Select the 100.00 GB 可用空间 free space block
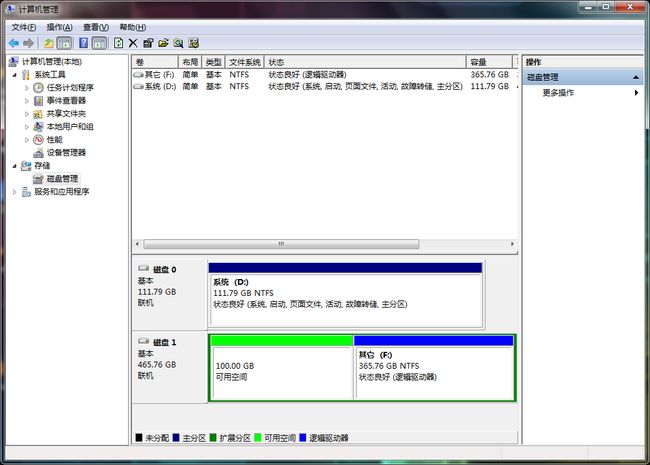Screen dimensions: 650x465 (x=281, y=368)
